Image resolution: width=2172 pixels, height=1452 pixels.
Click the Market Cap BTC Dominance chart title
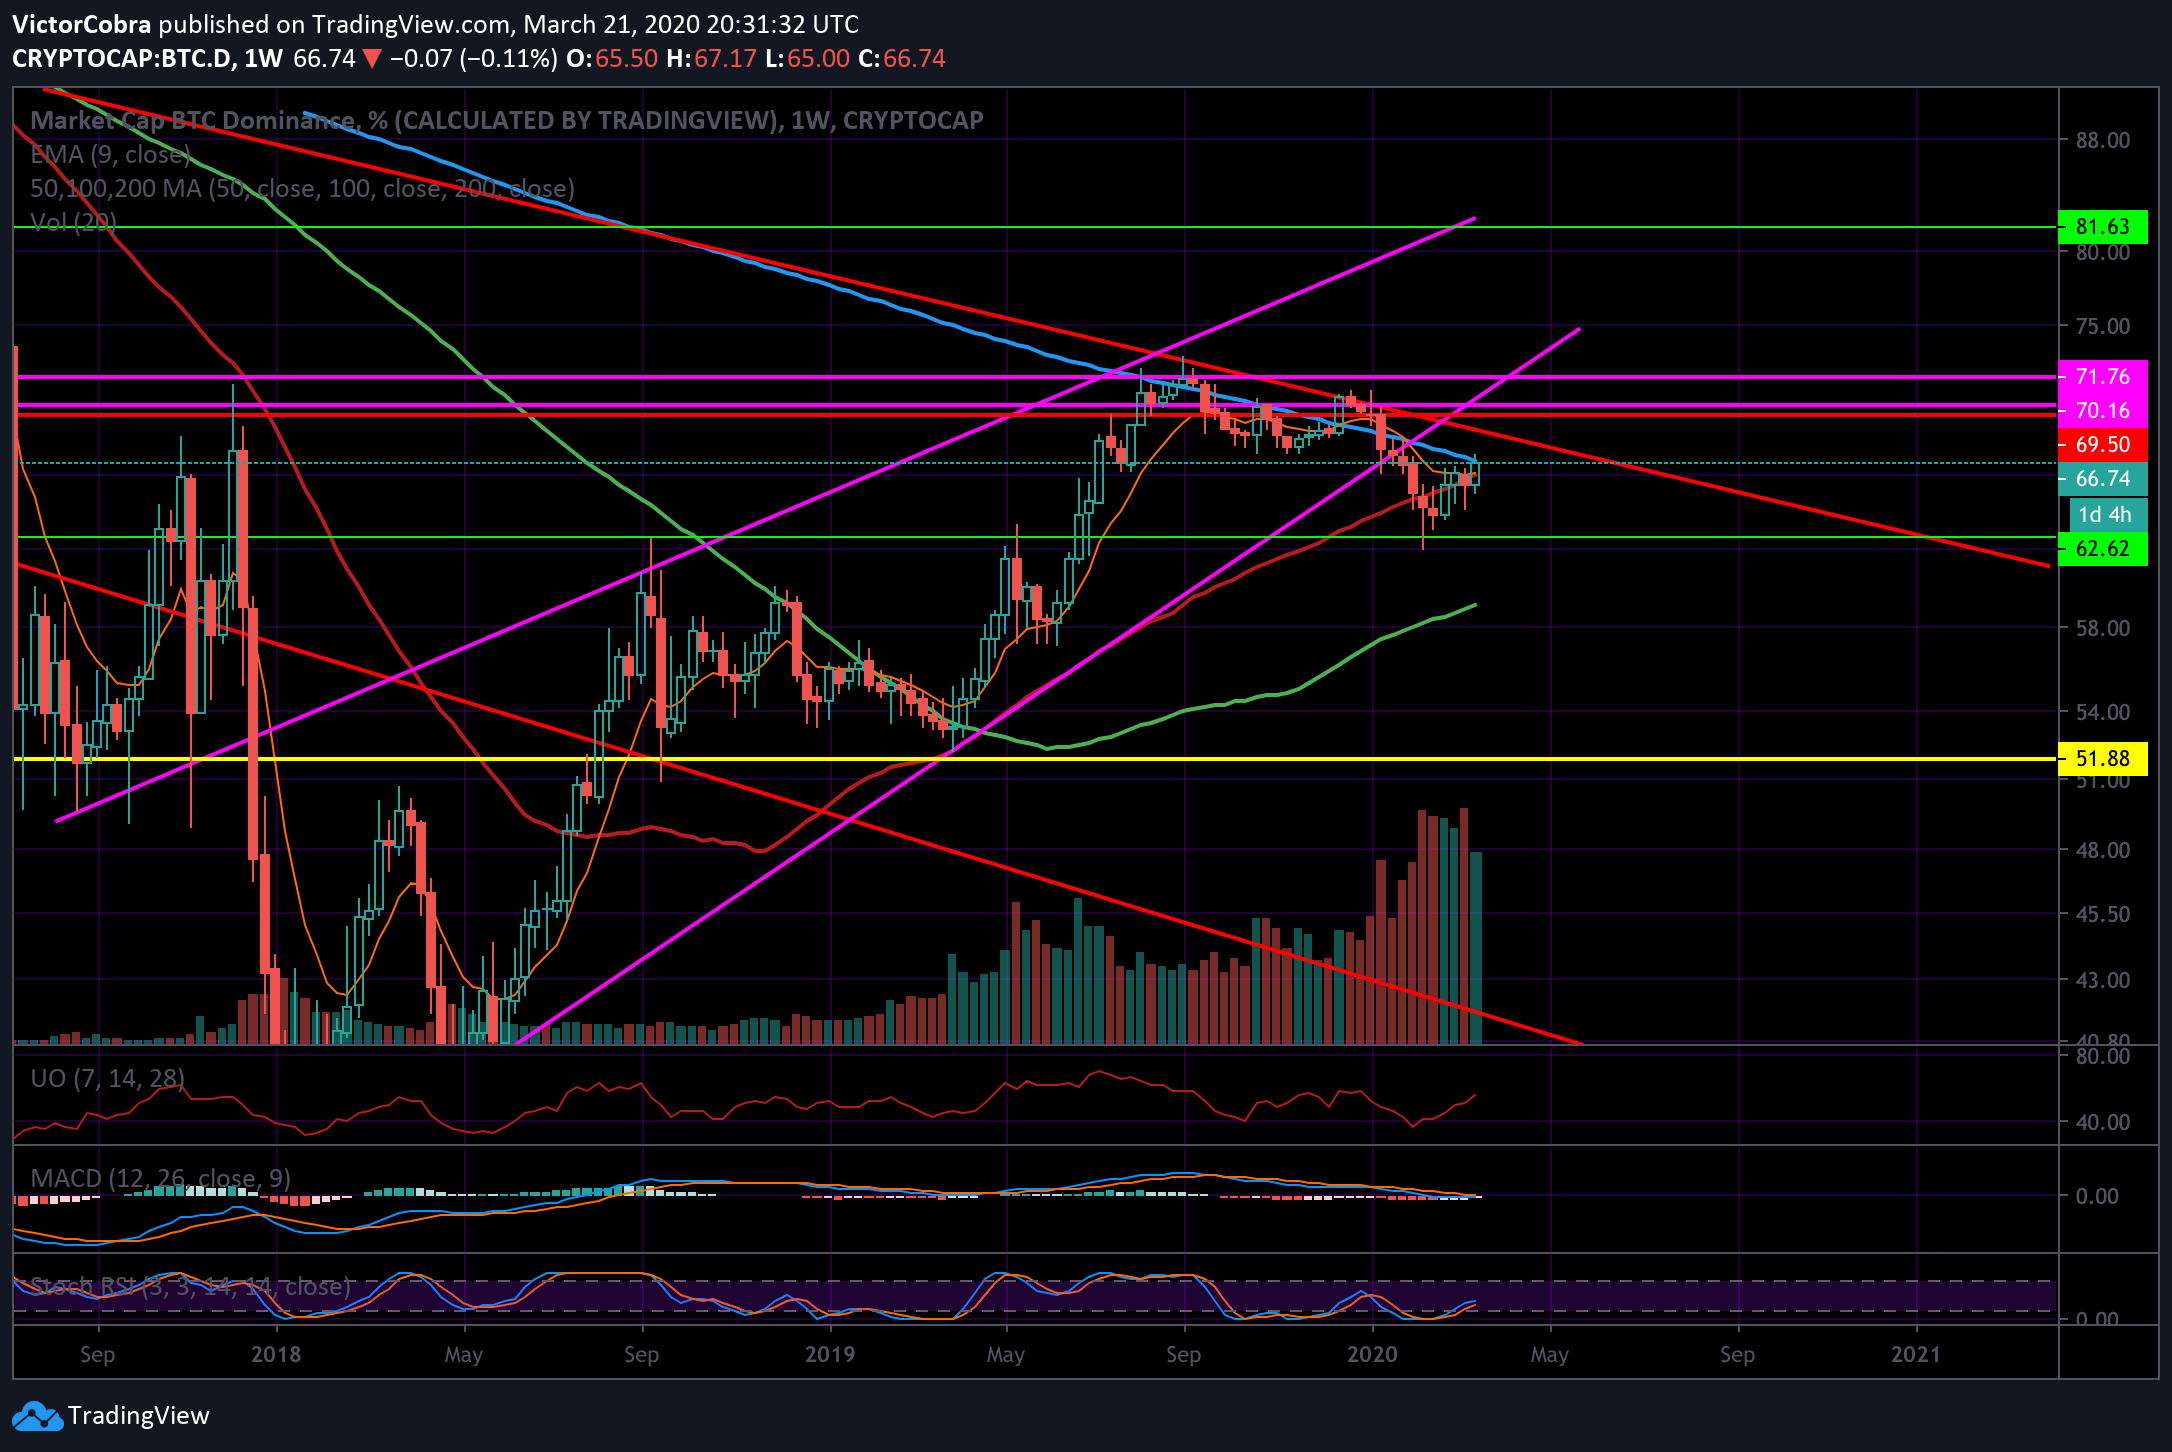[x=506, y=120]
